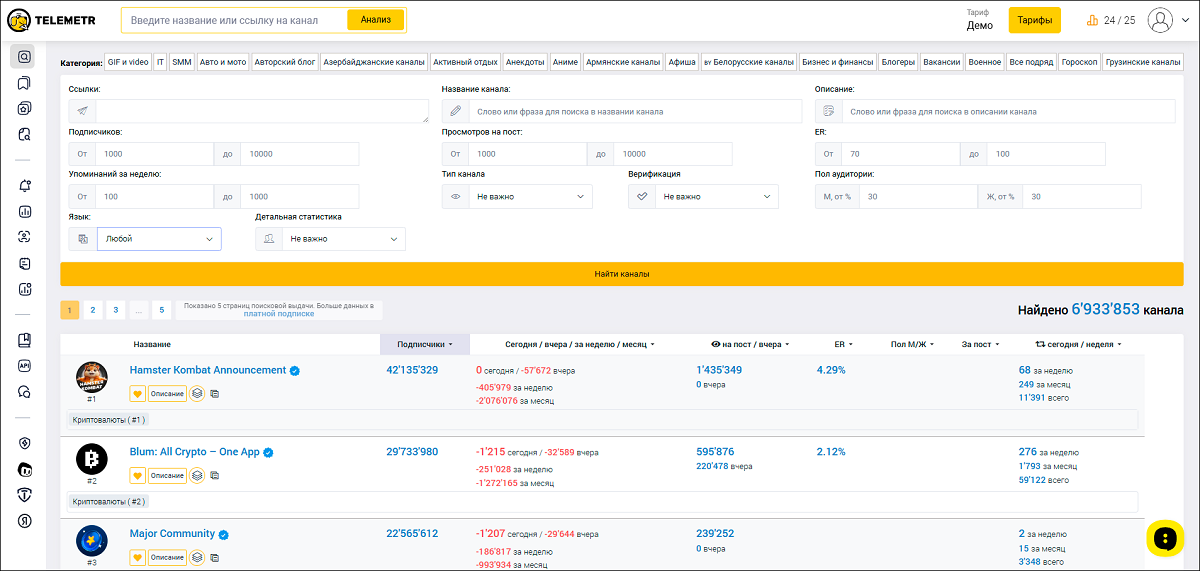
Task: Click the chat search icon in the sidebar
Action: [24, 392]
